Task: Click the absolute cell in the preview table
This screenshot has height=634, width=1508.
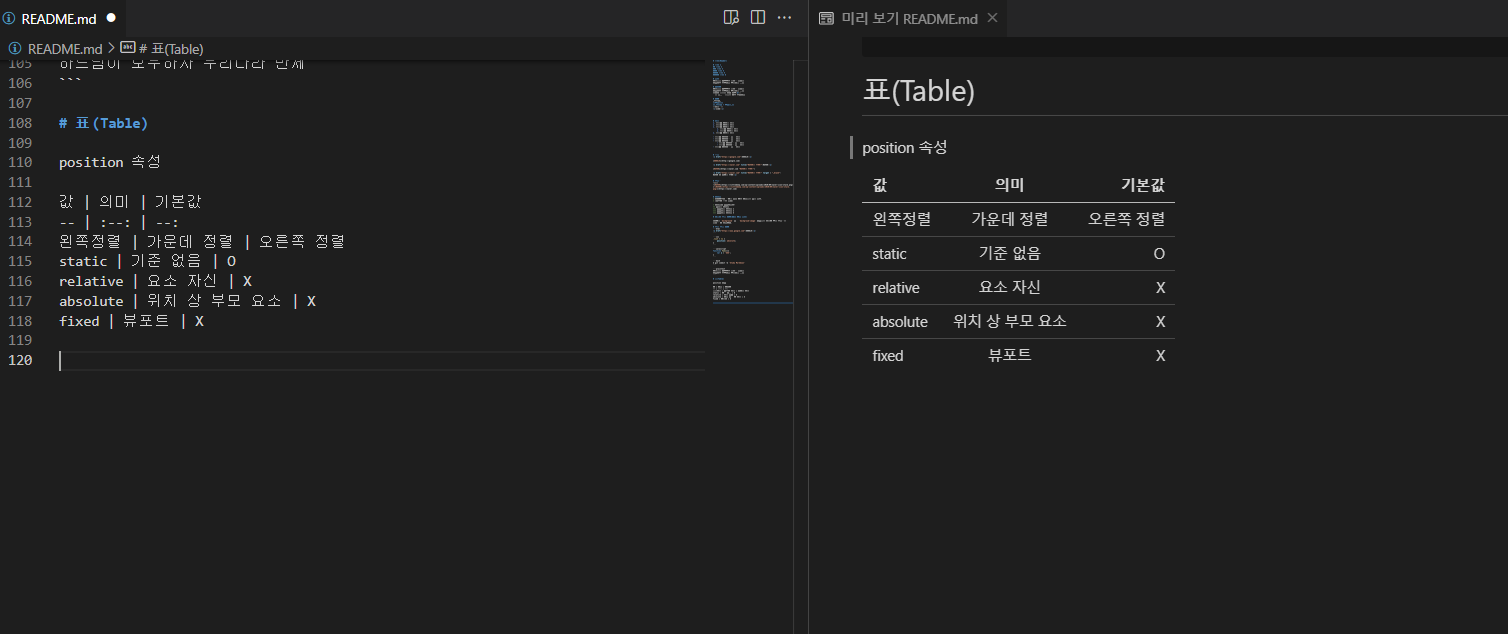Action: [900, 322]
